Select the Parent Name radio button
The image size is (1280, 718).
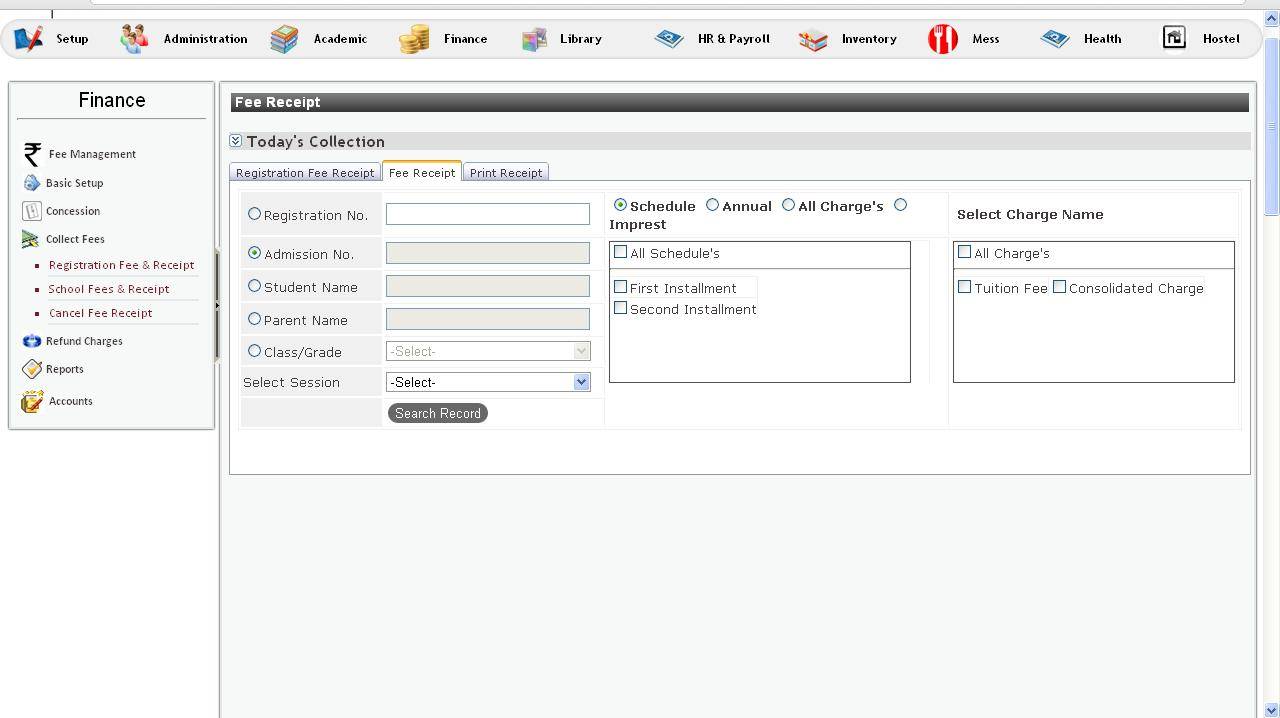(x=254, y=319)
